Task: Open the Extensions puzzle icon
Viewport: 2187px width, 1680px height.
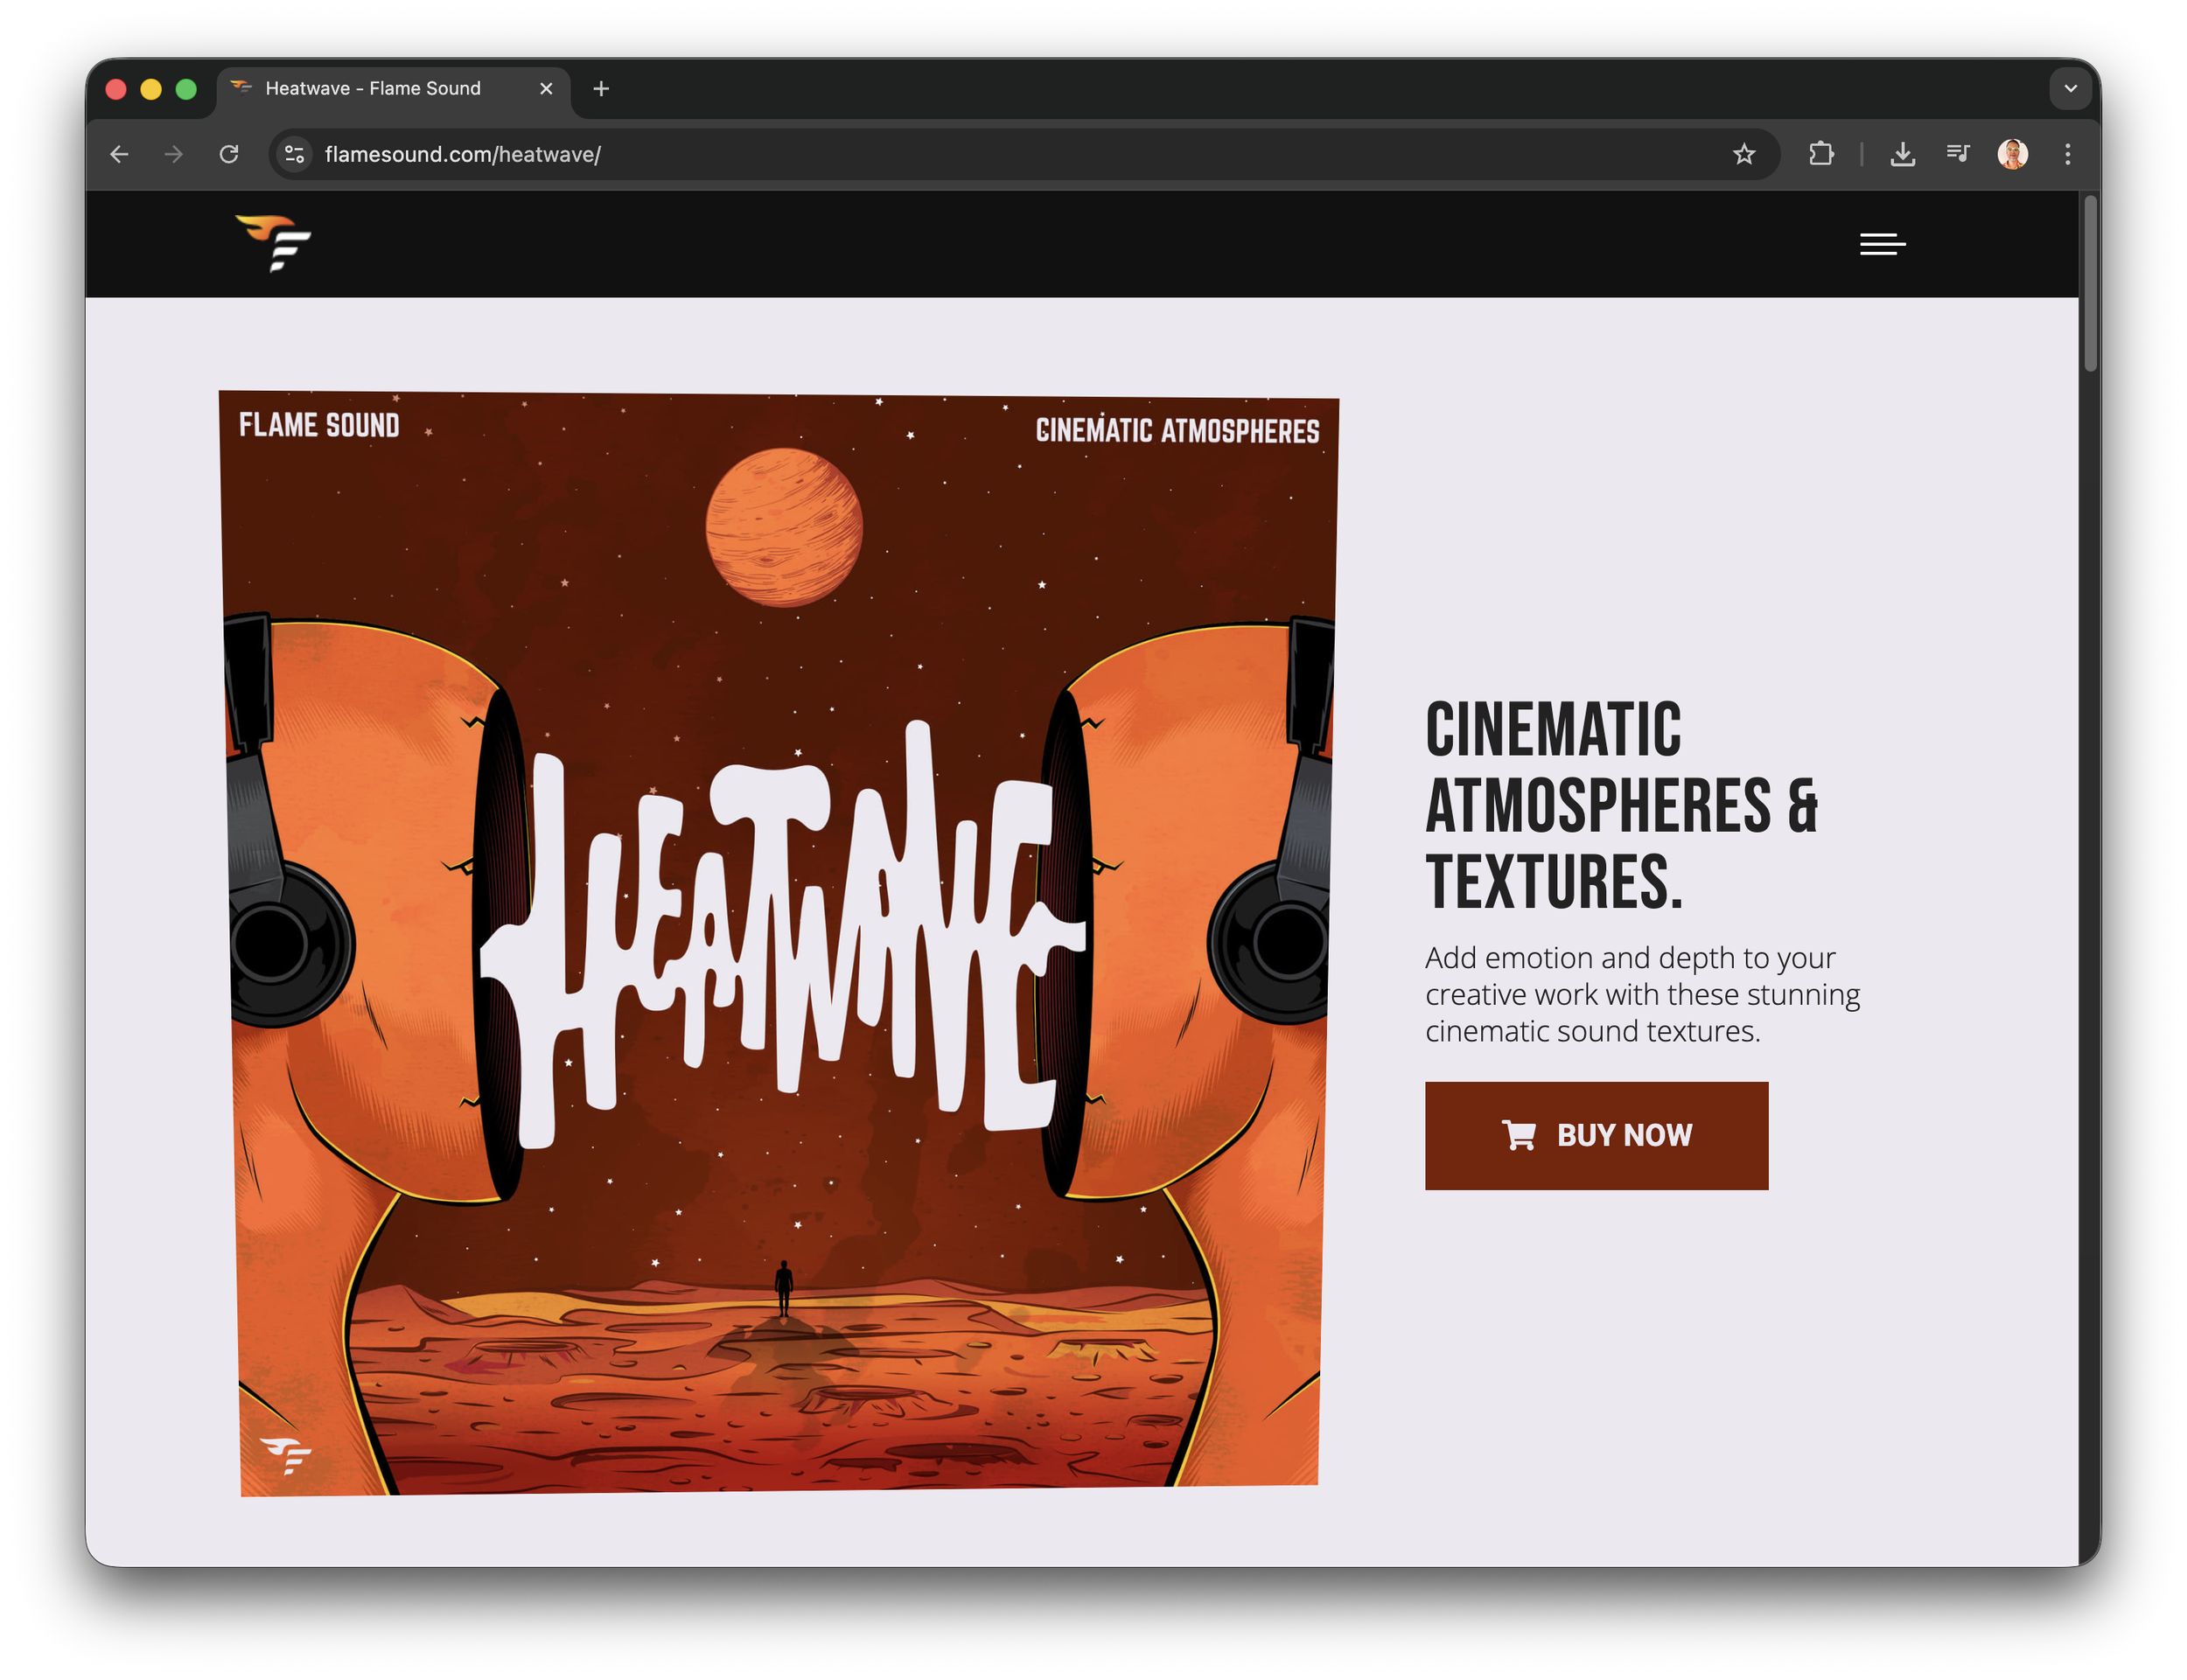Action: click(x=1821, y=154)
